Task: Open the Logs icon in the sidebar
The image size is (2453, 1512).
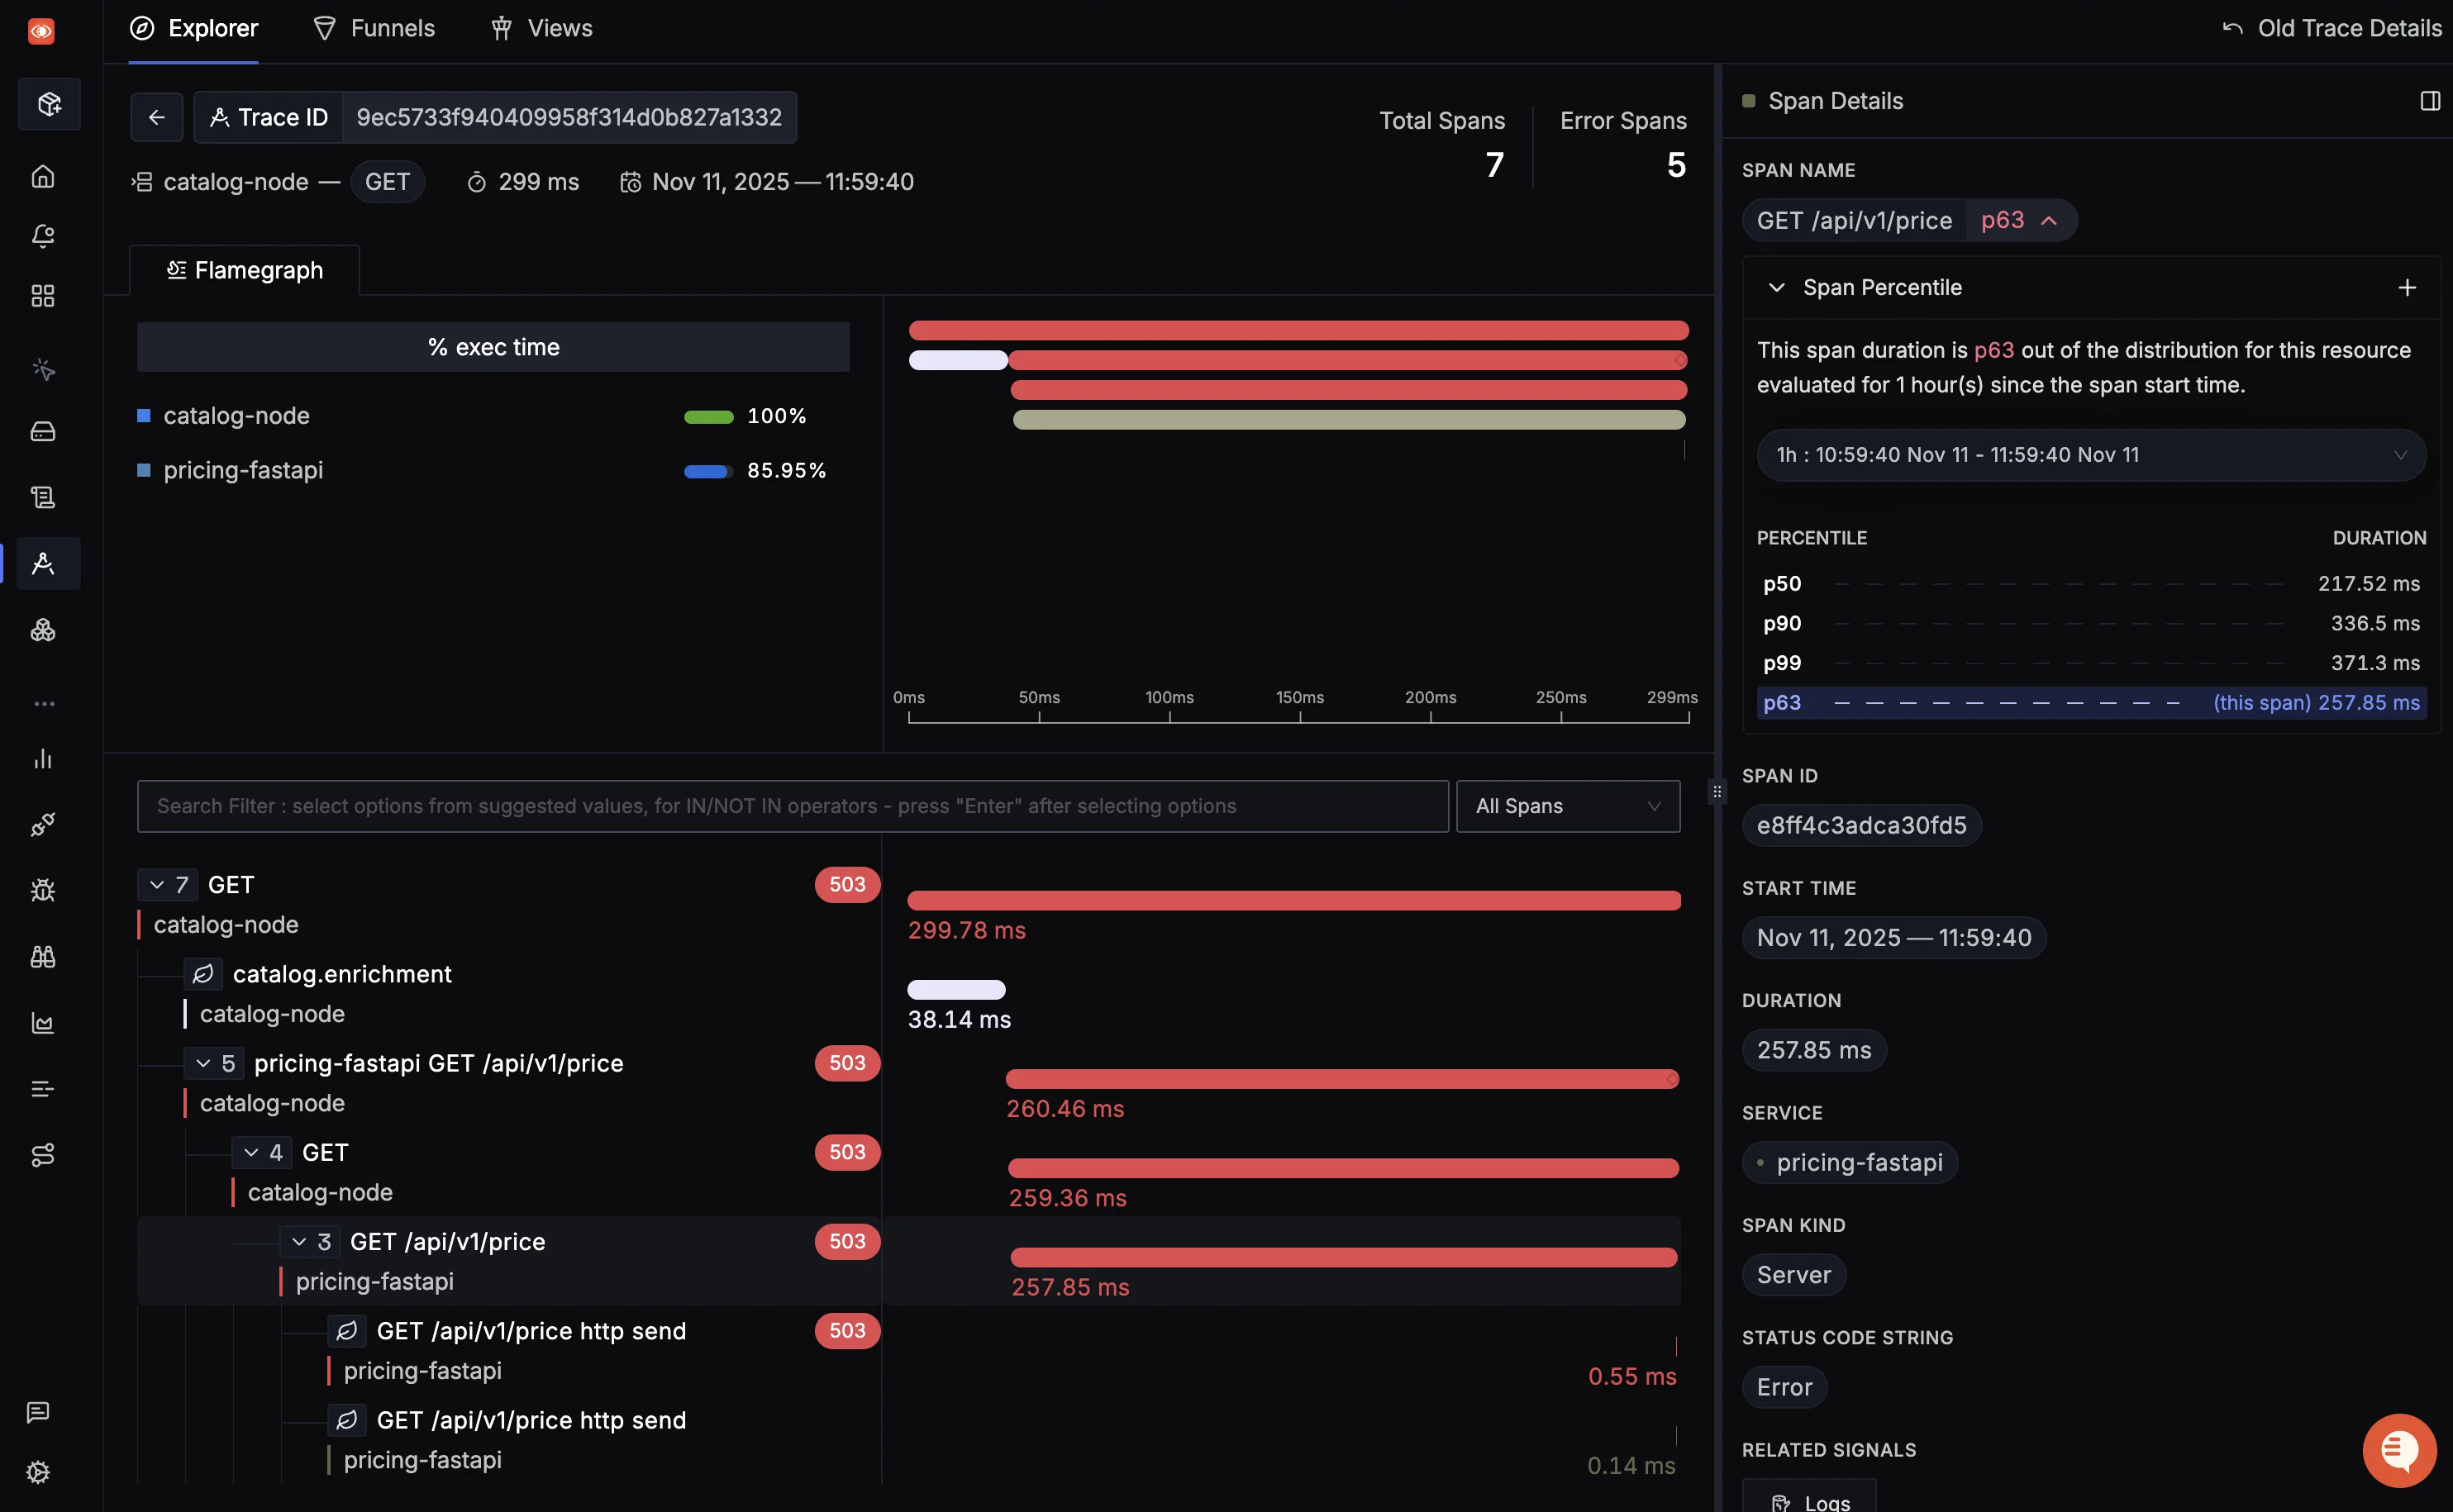Action: pyautogui.click(x=44, y=497)
